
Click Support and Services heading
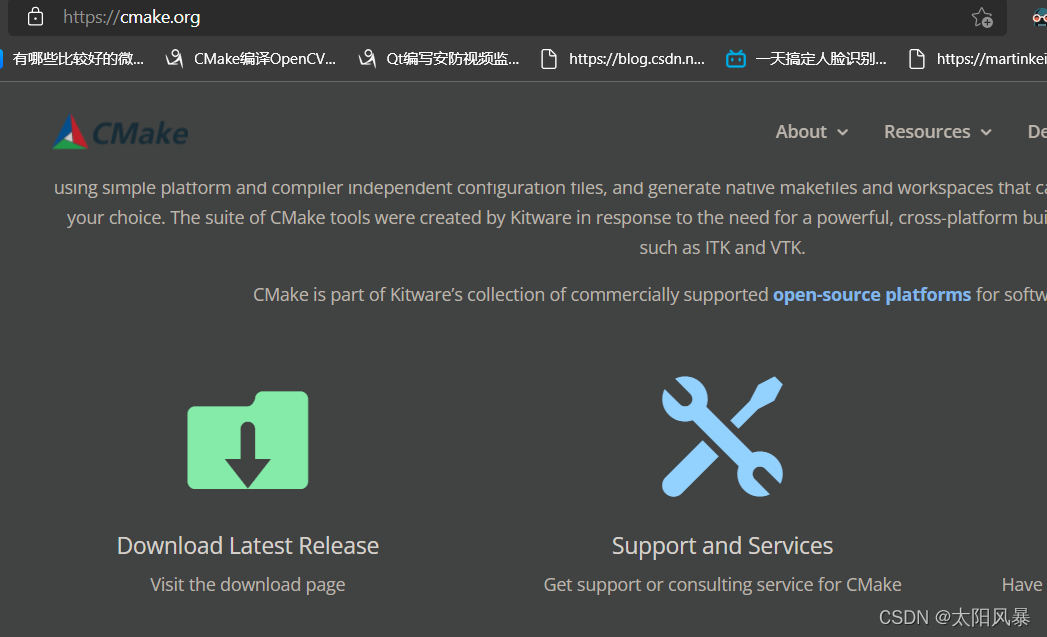click(722, 546)
